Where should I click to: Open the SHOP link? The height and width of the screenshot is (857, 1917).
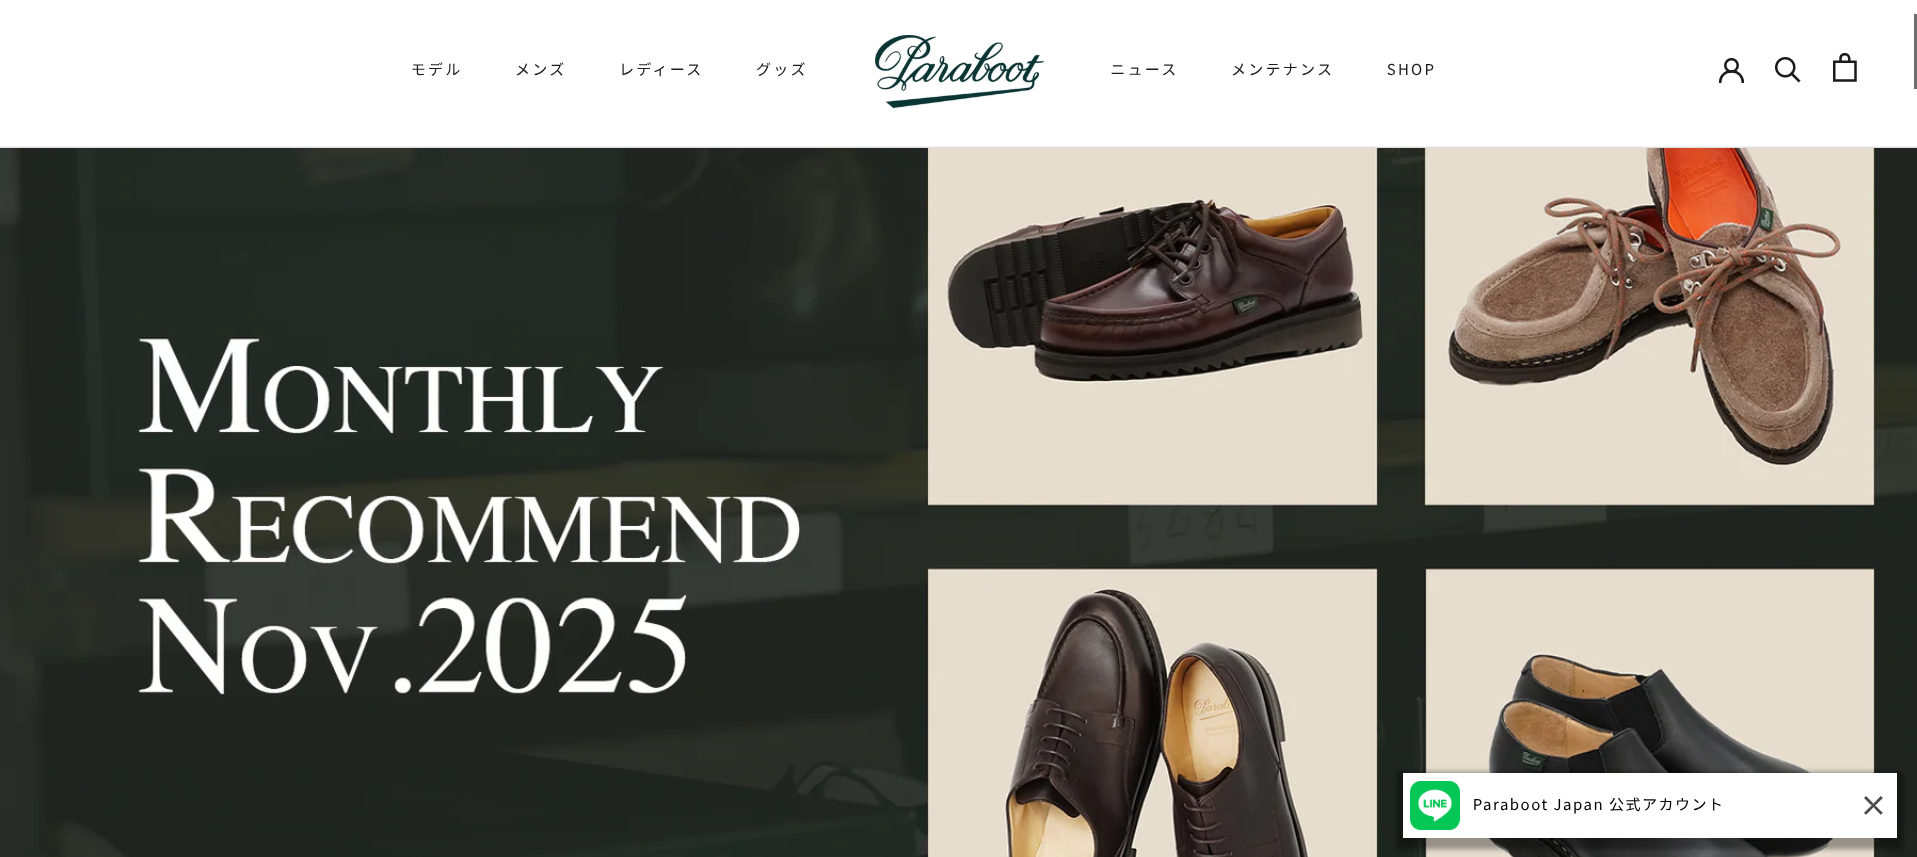[x=1411, y=69]
